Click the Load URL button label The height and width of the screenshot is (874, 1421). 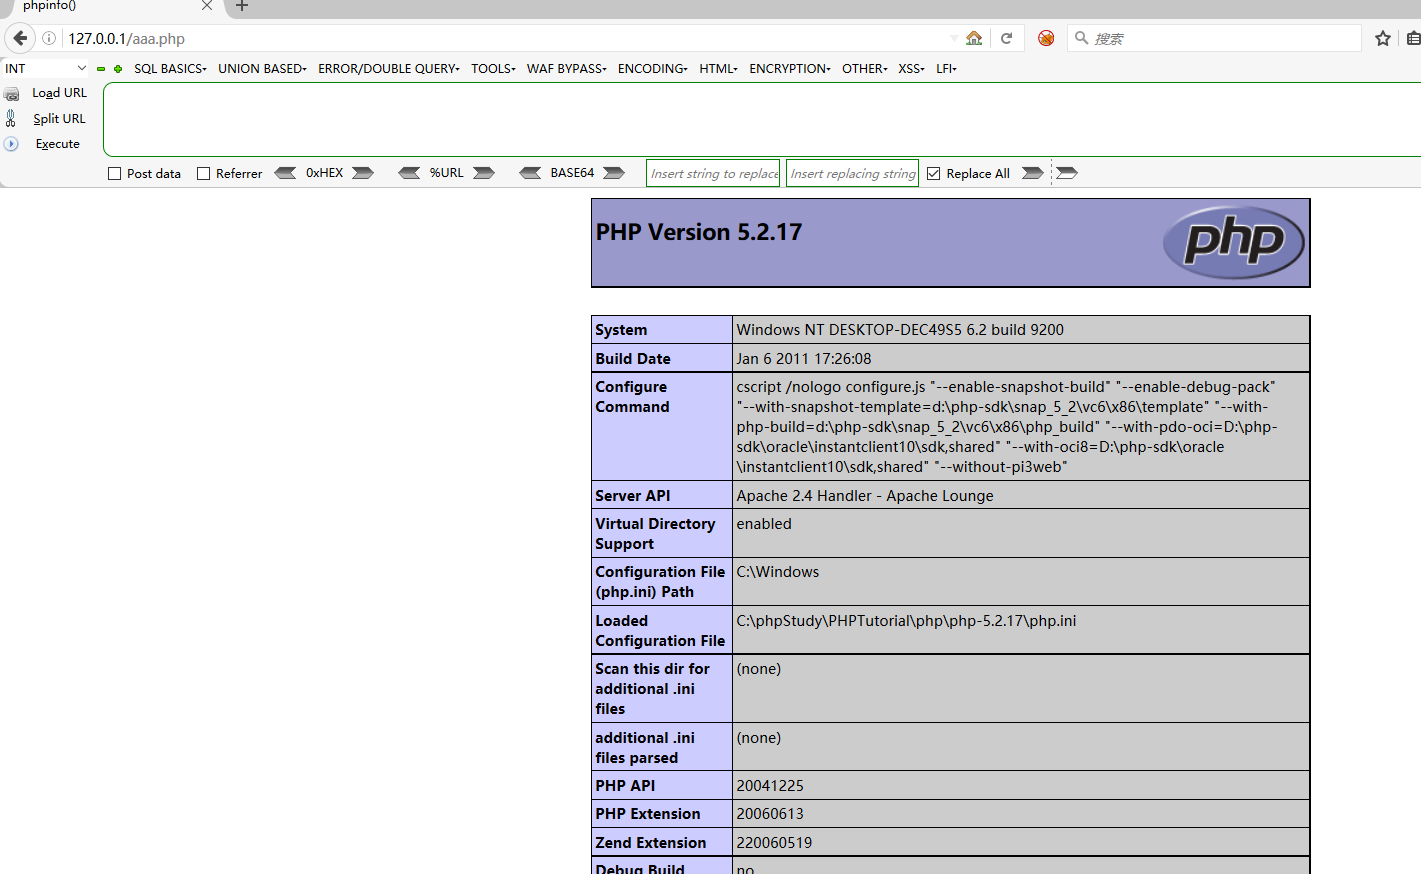59,93
